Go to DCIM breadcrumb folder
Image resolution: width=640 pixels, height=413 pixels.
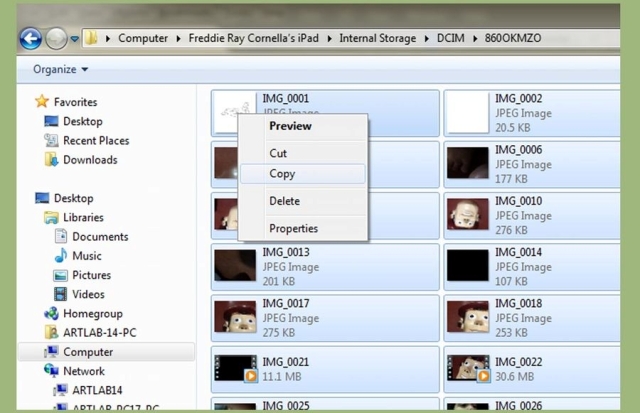coord(451,38)
